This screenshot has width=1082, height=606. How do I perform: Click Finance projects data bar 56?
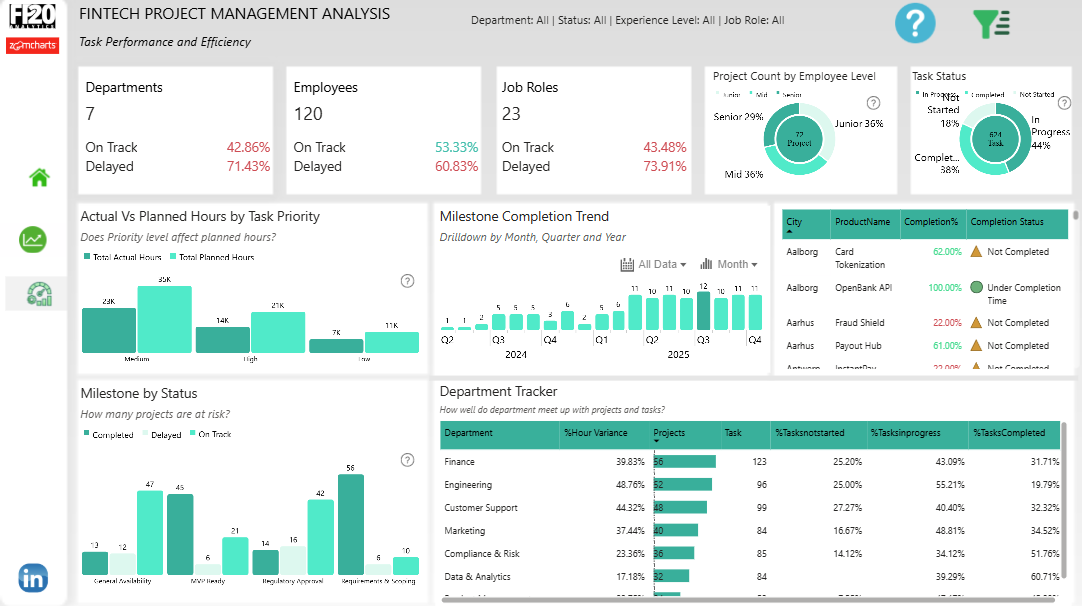[x=685, y=462]
